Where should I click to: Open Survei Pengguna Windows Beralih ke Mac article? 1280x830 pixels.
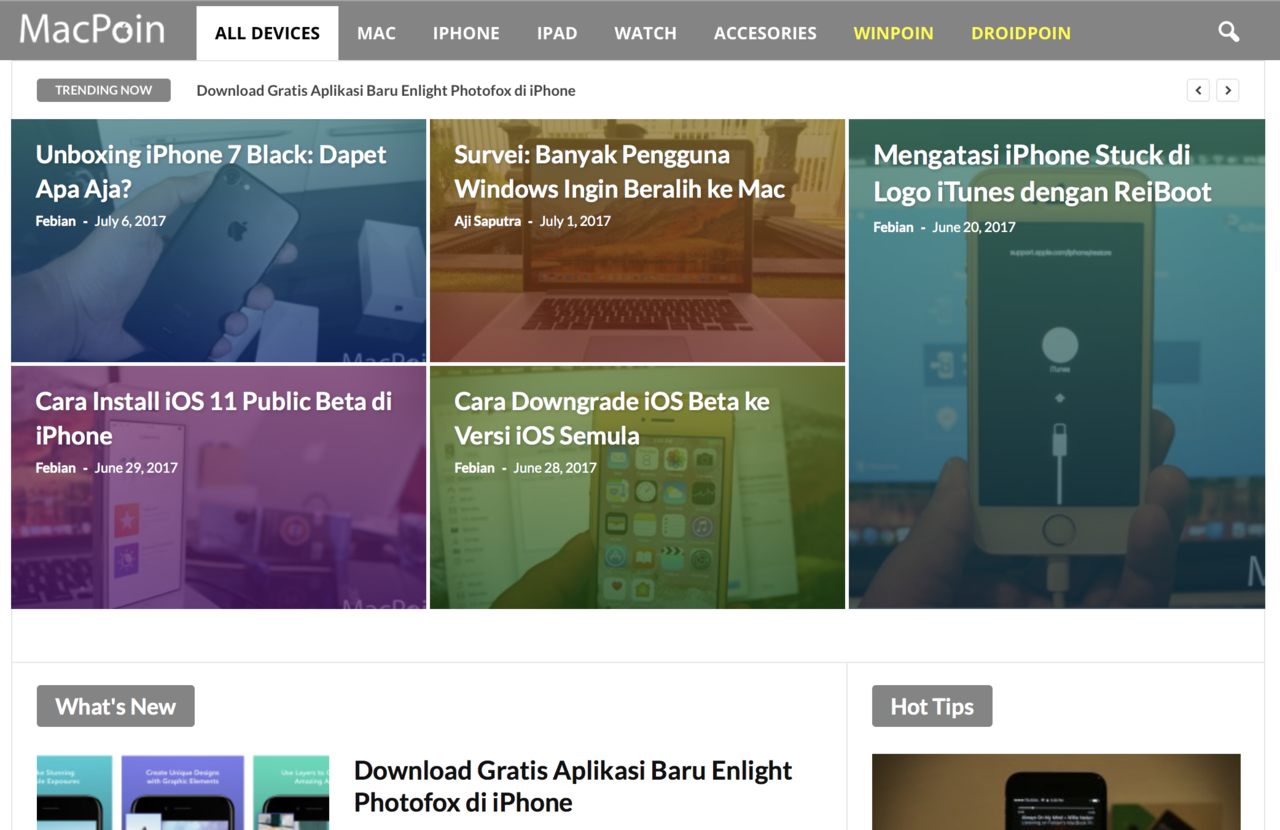coord(620,171)
